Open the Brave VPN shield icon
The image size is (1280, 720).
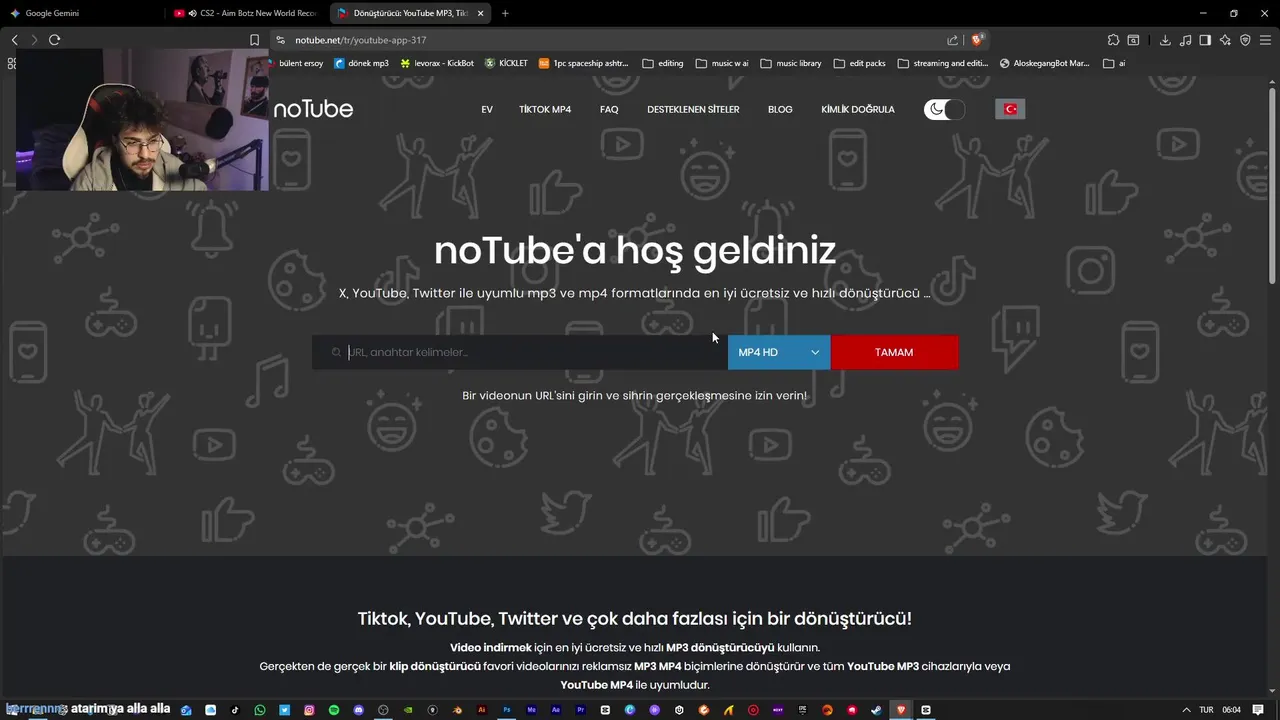pos(1245,40)
